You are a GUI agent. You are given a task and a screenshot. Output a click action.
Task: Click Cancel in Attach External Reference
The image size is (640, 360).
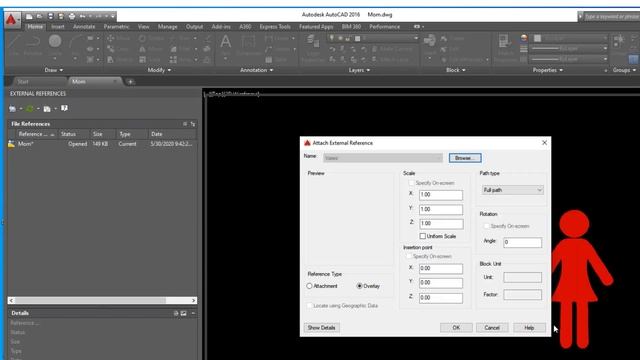[x=492, y=328]
